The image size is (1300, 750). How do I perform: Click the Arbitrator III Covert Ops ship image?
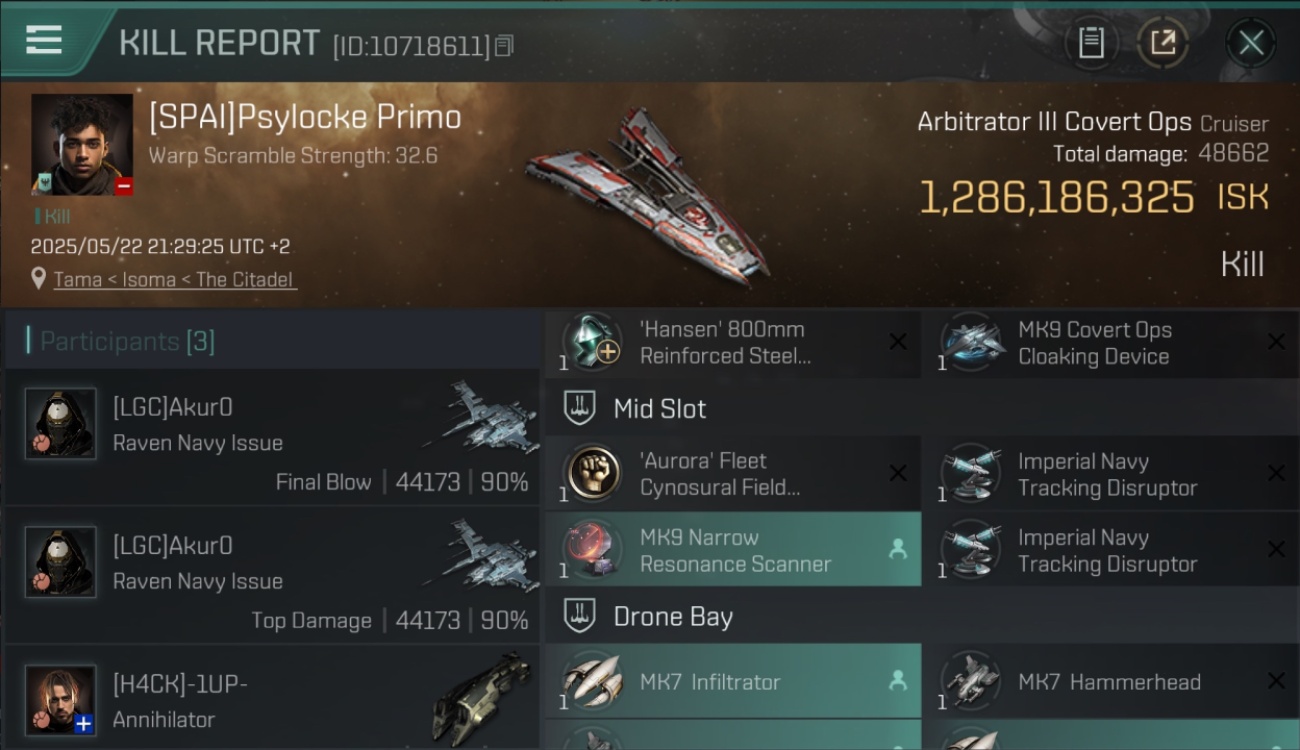[x=648, y=195]
